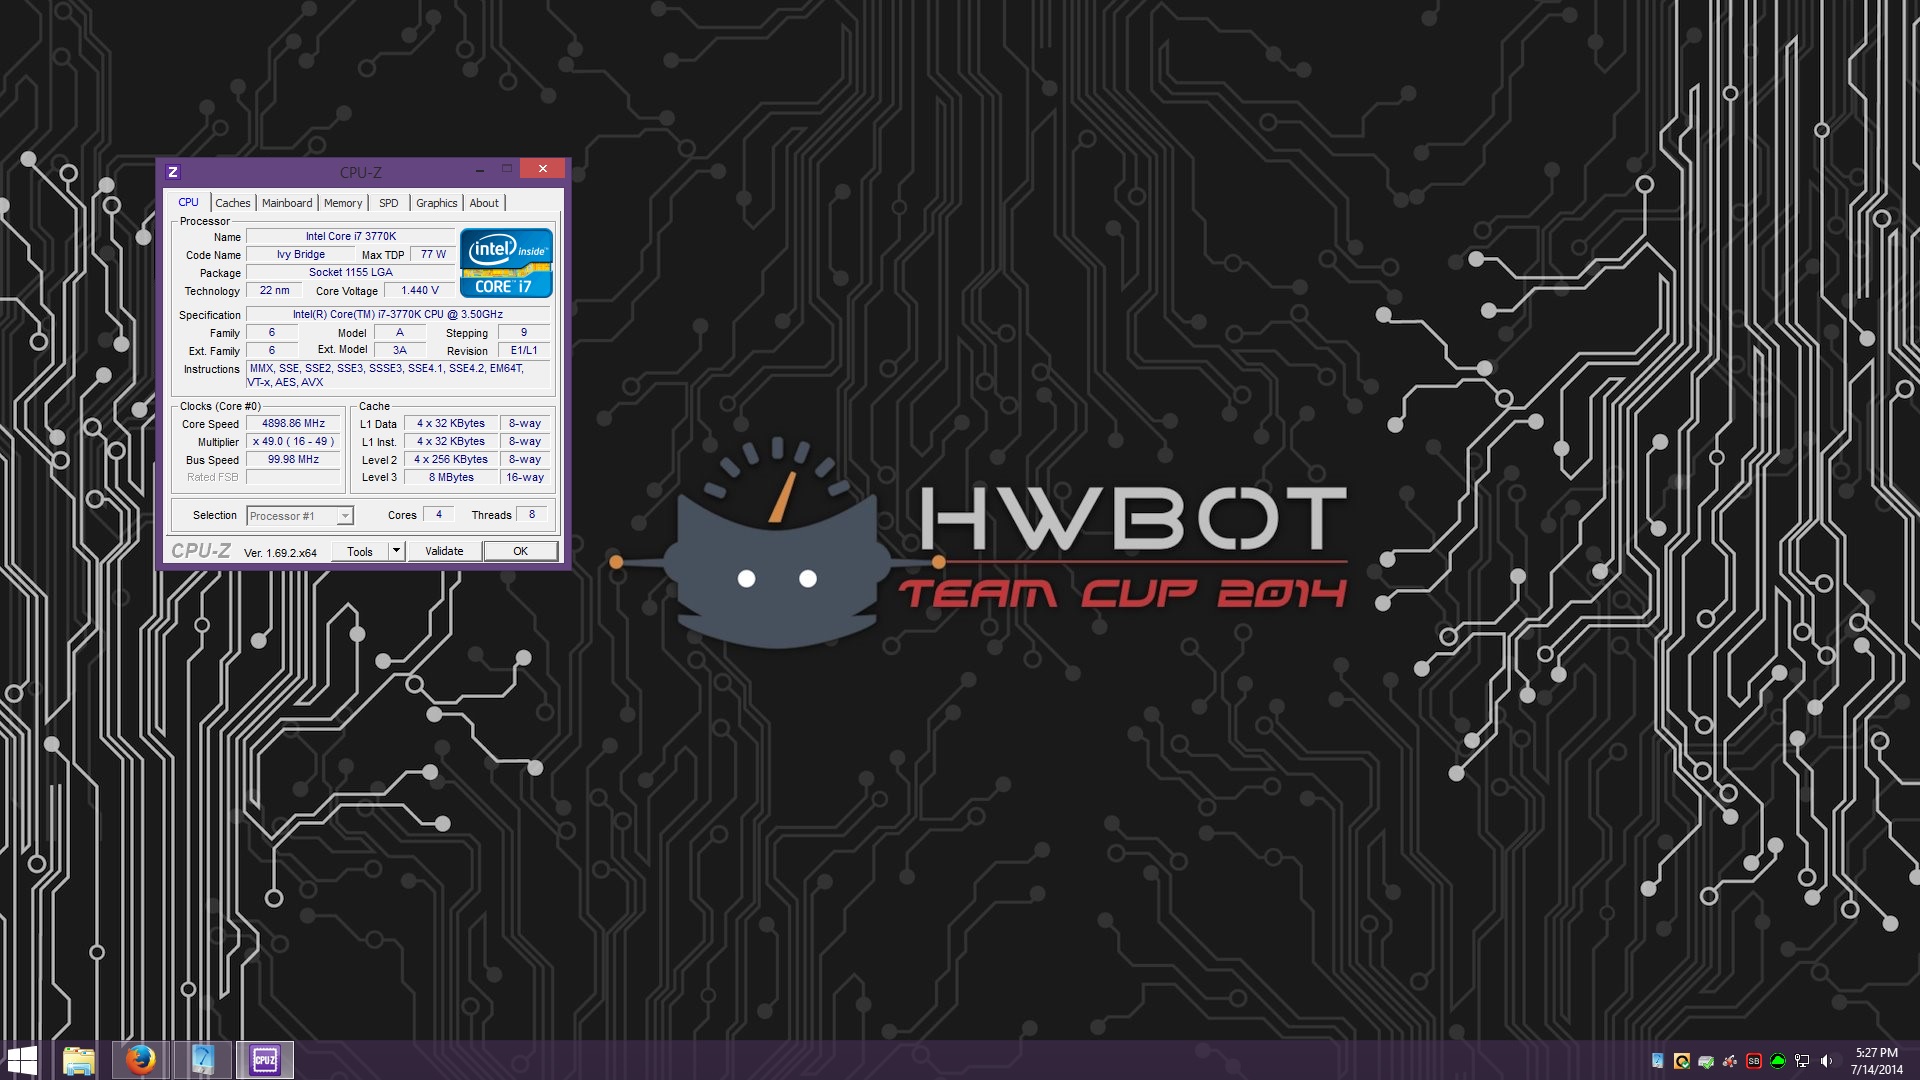Screen dimensions: 1920x1080
Task: Open the taskbar clock showing 5:27 PM
Action: [1876, 1061]
